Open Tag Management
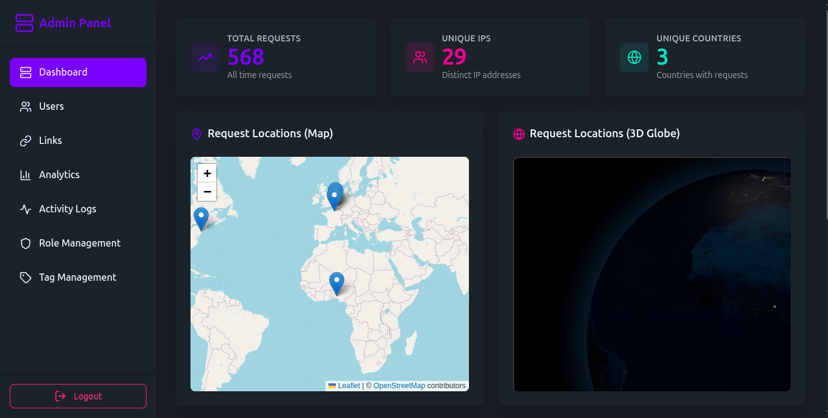828x418 pixels. [x=78, y=278]
